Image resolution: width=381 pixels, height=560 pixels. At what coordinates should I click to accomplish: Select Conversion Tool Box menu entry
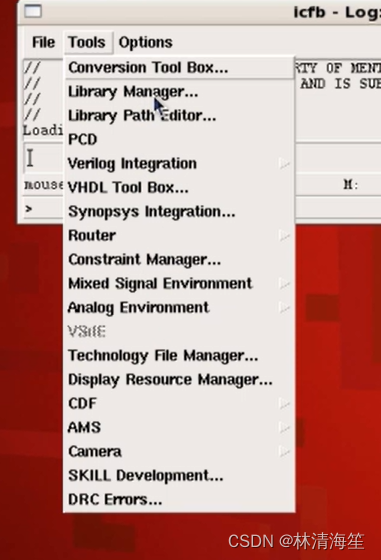(180, 68)
